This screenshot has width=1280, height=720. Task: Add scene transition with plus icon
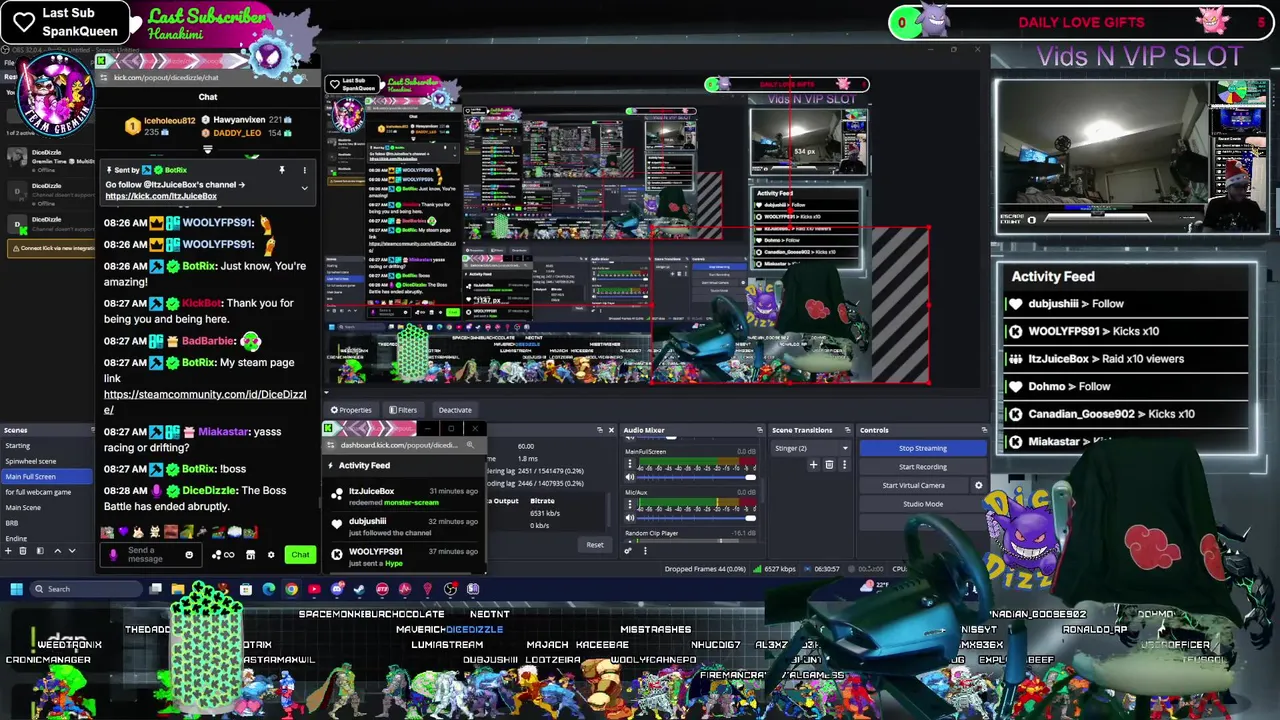point(813,465)
